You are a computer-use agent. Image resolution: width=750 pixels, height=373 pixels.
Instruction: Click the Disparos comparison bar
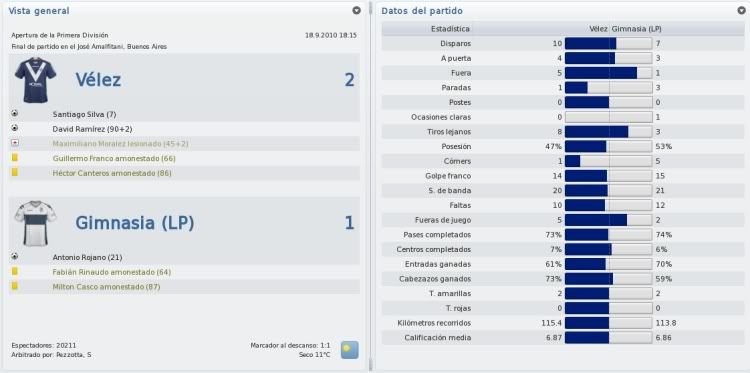pyautogui.click(x=608, y=44)
